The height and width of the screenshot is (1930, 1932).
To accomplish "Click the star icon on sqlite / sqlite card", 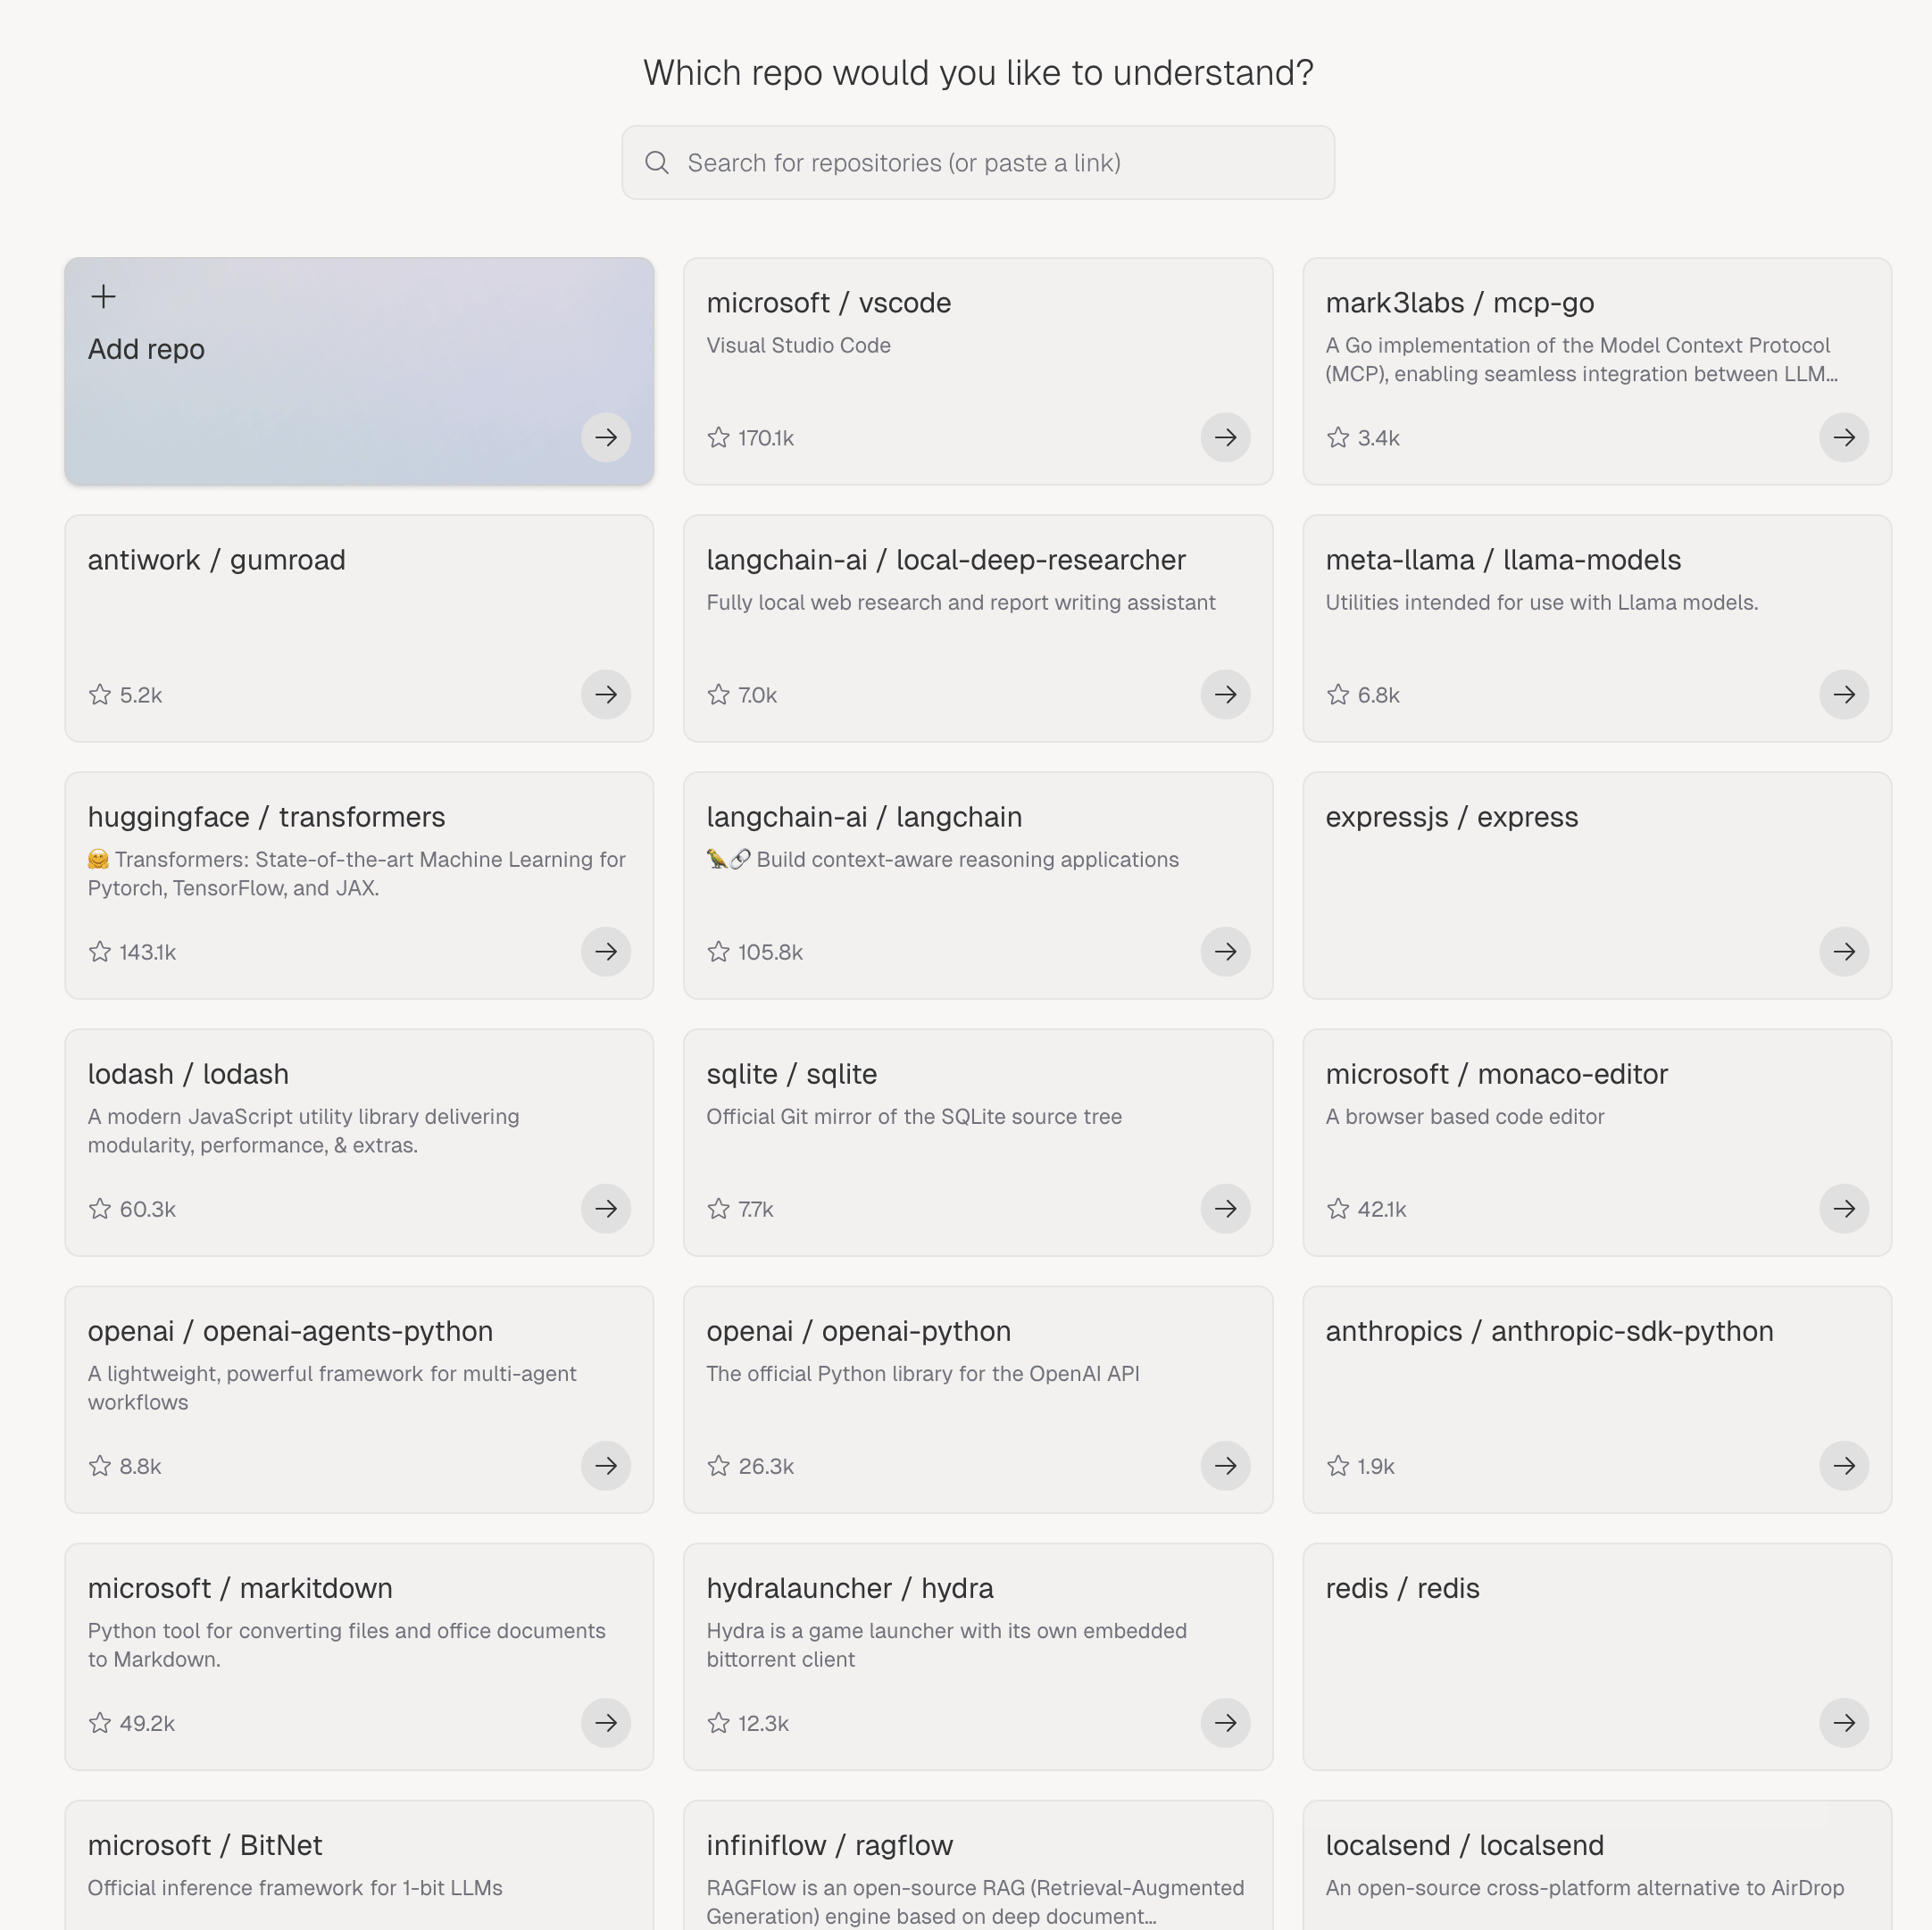I will [x=718, y=1209].
